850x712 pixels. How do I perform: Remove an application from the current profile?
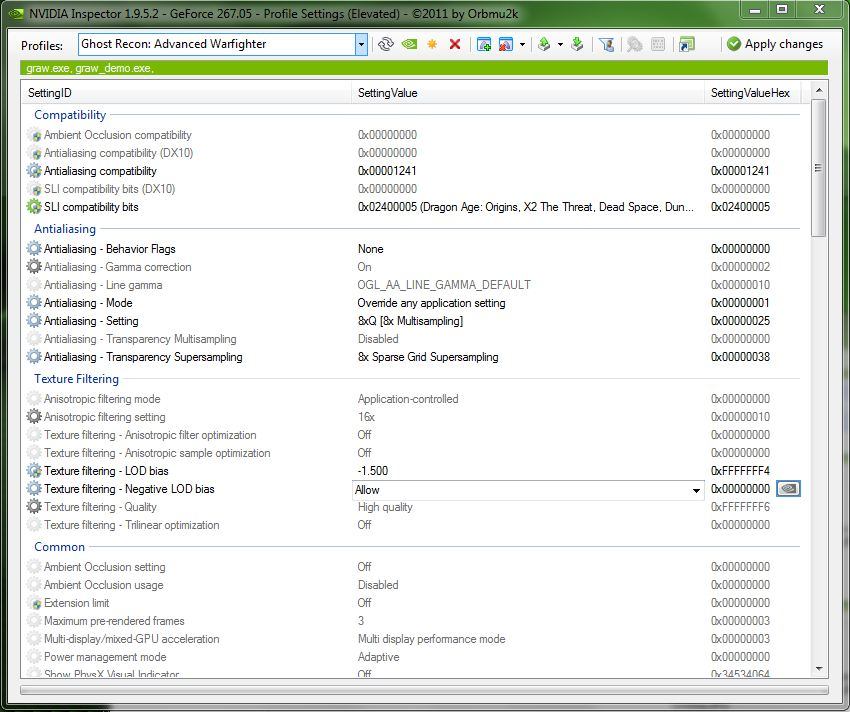pyautogui.click(x=506, y=44)
